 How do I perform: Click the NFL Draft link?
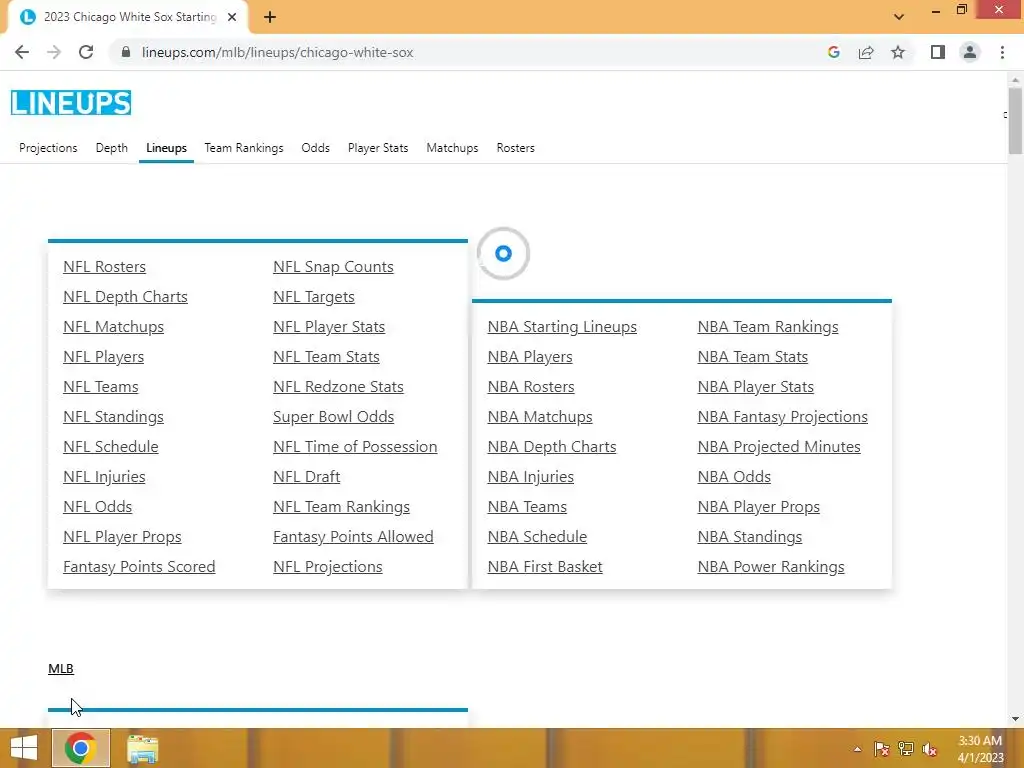306,477
